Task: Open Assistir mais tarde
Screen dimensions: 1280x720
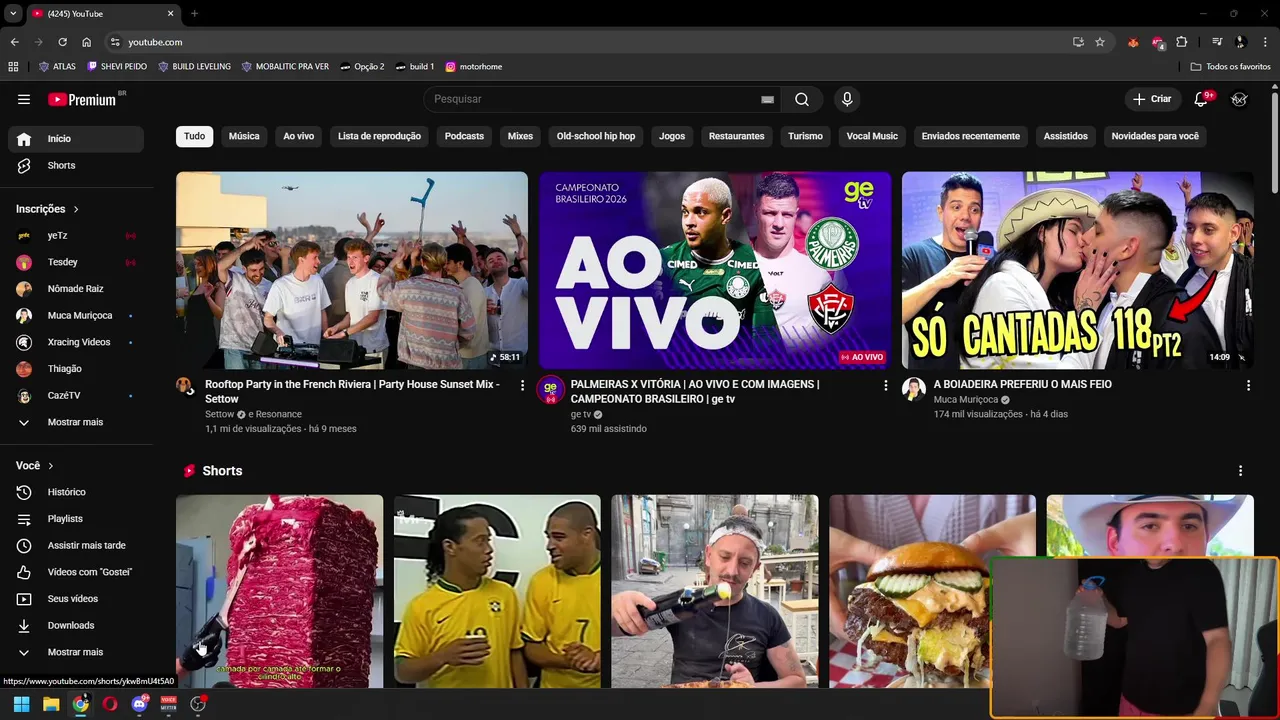Action: point(76,546)
